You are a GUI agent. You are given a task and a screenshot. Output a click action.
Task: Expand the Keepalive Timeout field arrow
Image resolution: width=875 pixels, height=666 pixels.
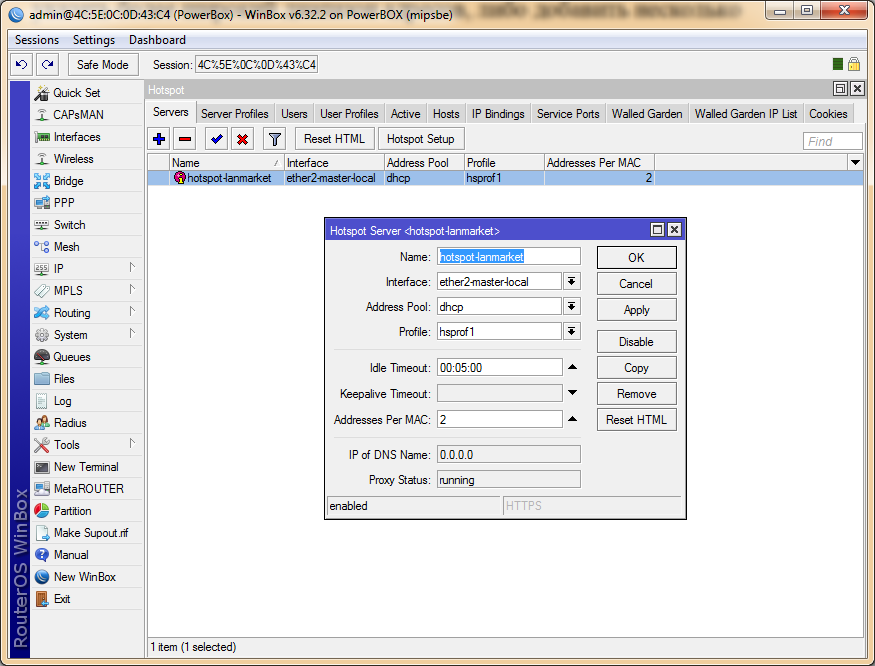[572, 393]
